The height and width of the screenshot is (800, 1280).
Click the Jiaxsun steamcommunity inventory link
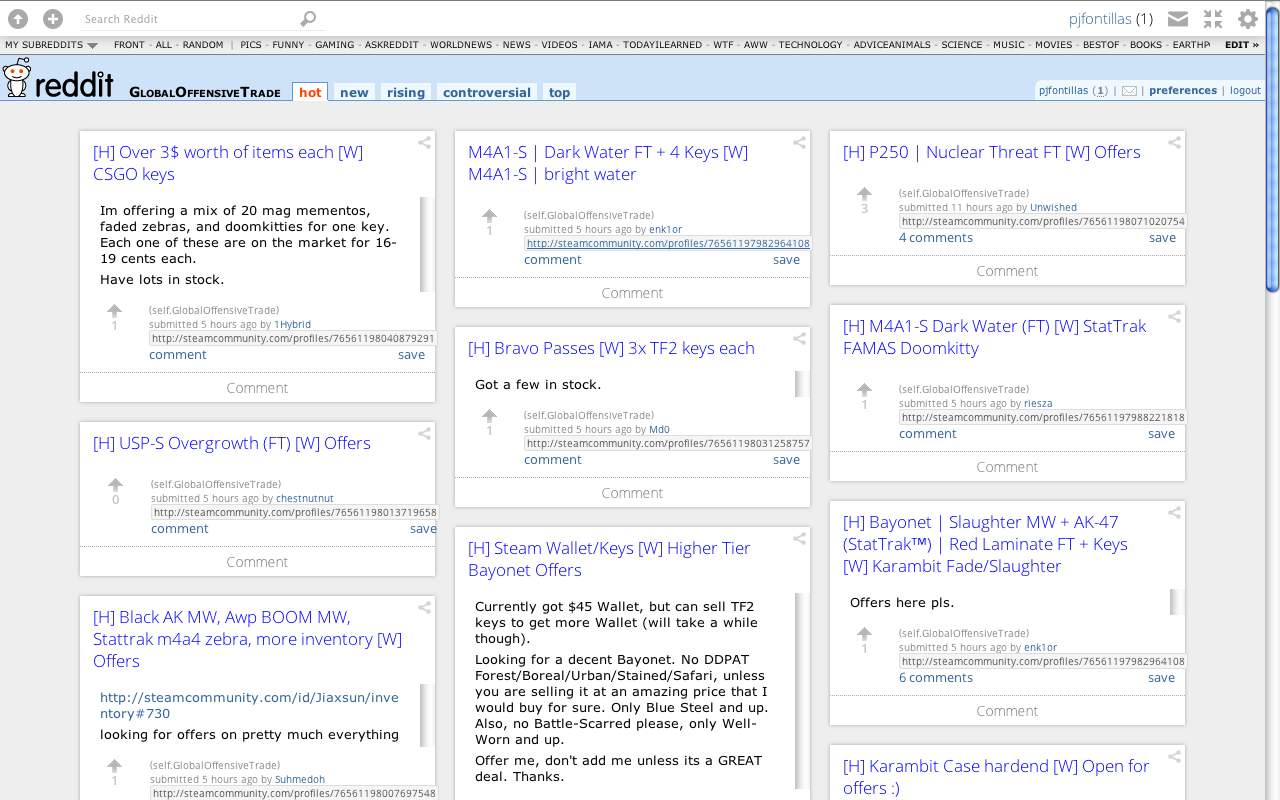click(249, 705)
